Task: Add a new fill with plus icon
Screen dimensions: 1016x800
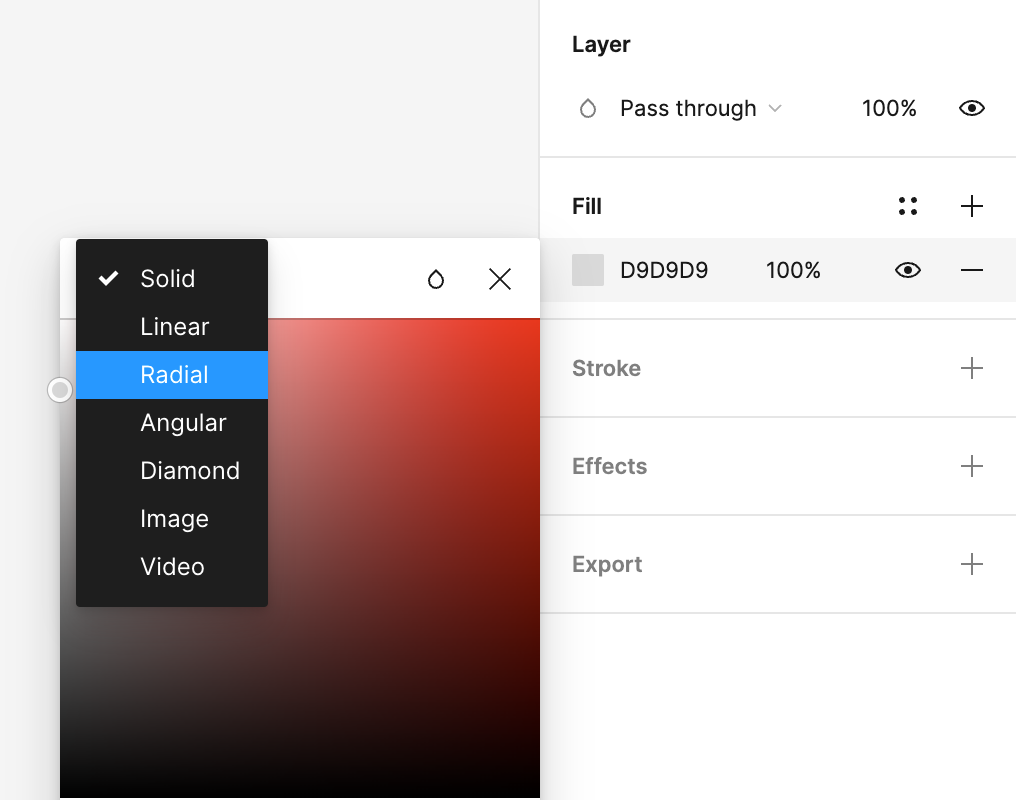Action: click(971, 206)
